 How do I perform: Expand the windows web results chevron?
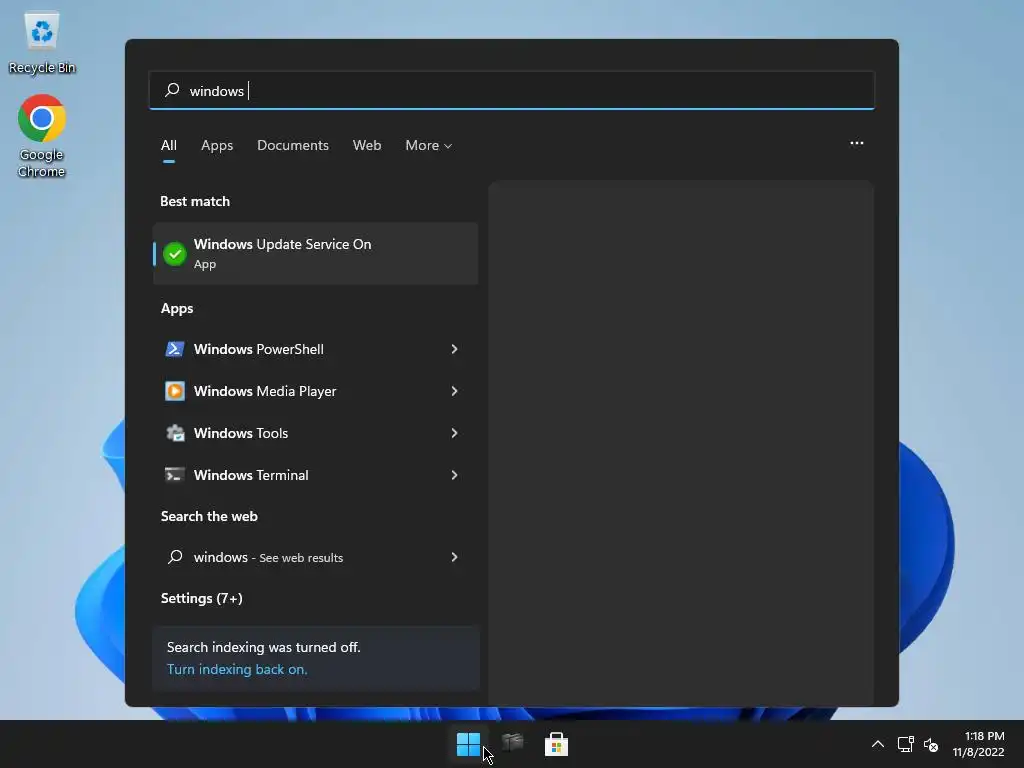[x=455, y=557]
